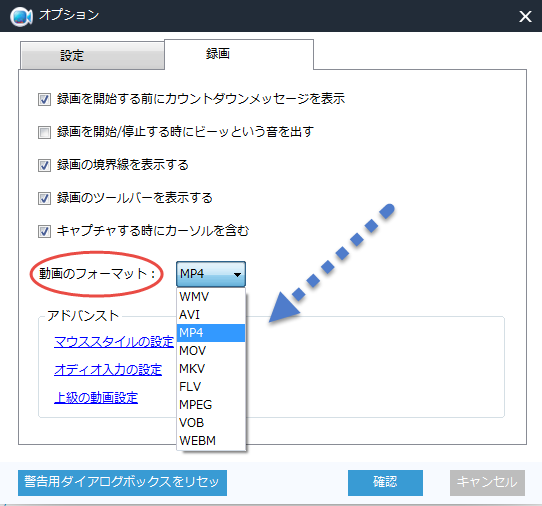Select the 録画 tab
This screenshot has width=542, height=506.
[239, 54]
